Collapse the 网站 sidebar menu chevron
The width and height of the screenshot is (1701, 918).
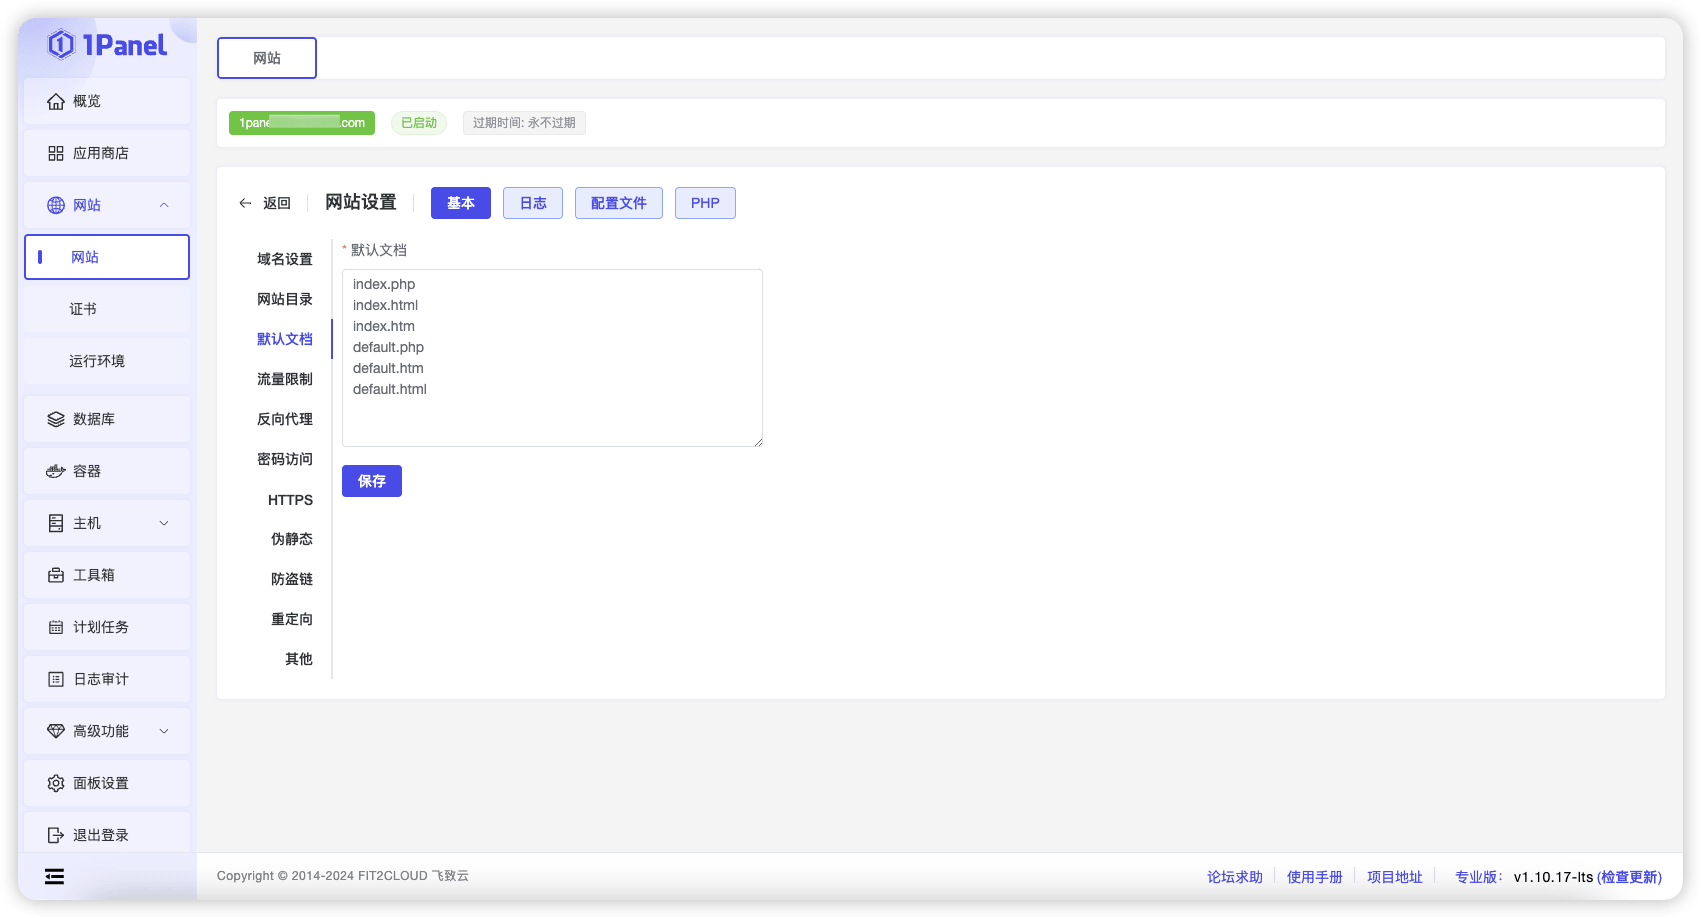click(x=164, y=205)
